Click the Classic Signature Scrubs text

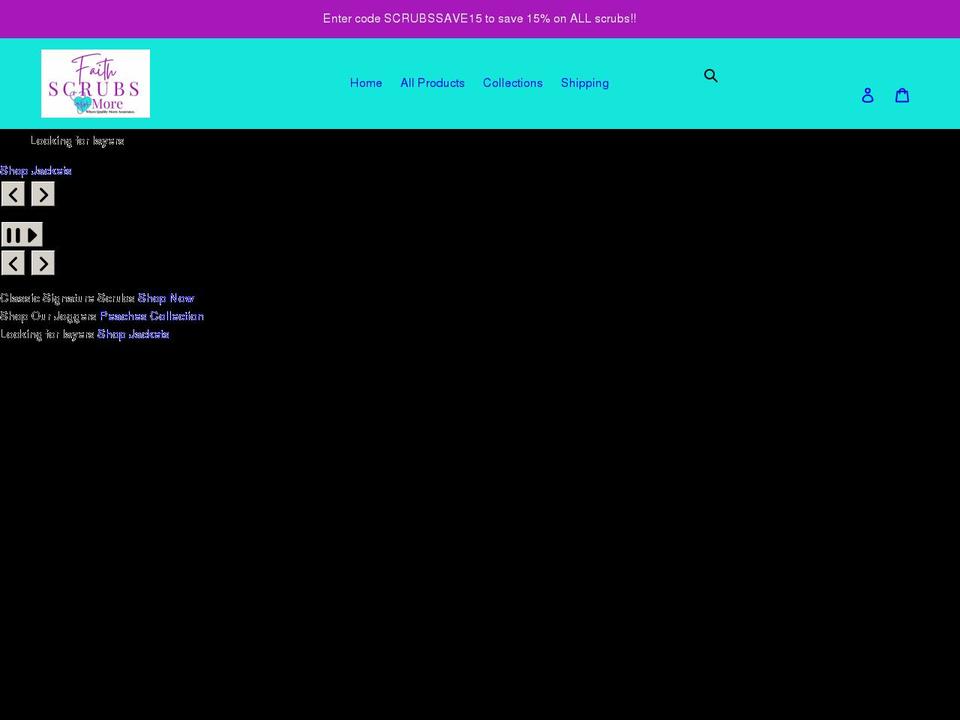(x=67, y=298)
